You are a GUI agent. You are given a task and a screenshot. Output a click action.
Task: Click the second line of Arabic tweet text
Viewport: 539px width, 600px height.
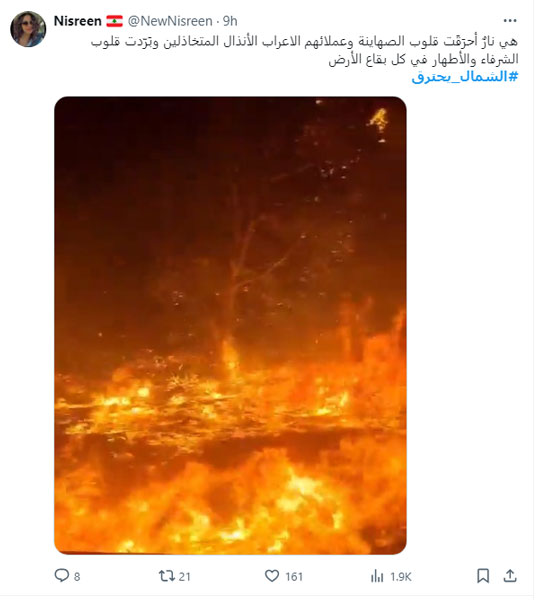coord(423,59)
